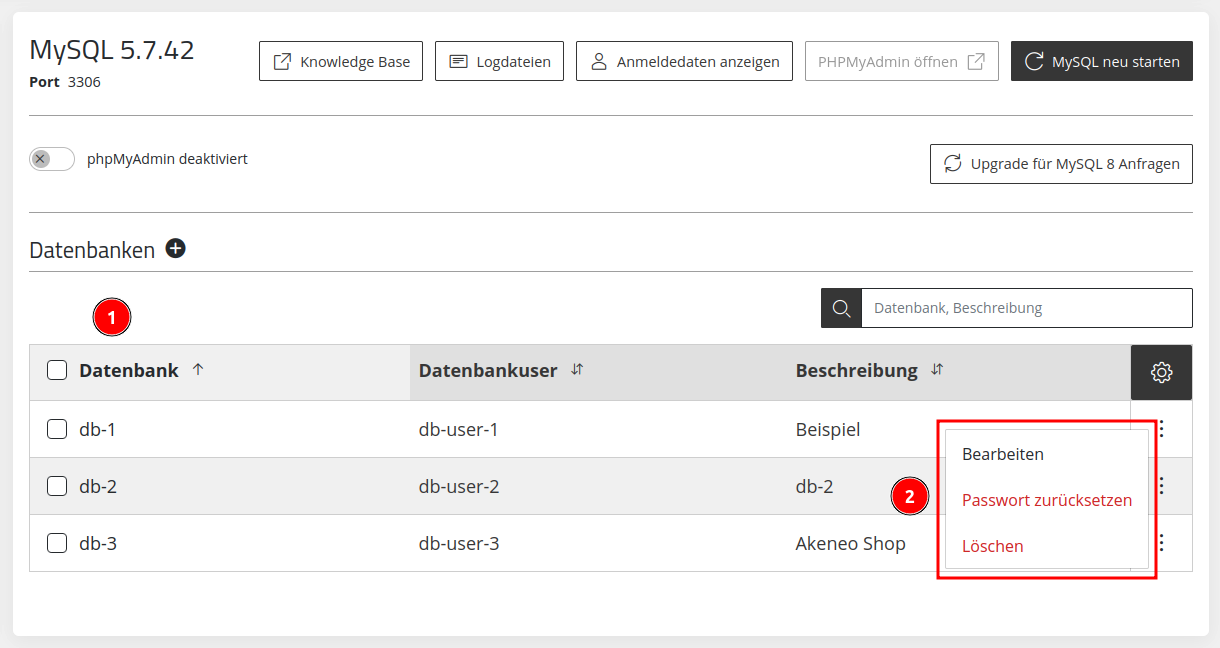Add a new database with plus icon
This screenshot has width=1220, height=648.
coord(176,249)
